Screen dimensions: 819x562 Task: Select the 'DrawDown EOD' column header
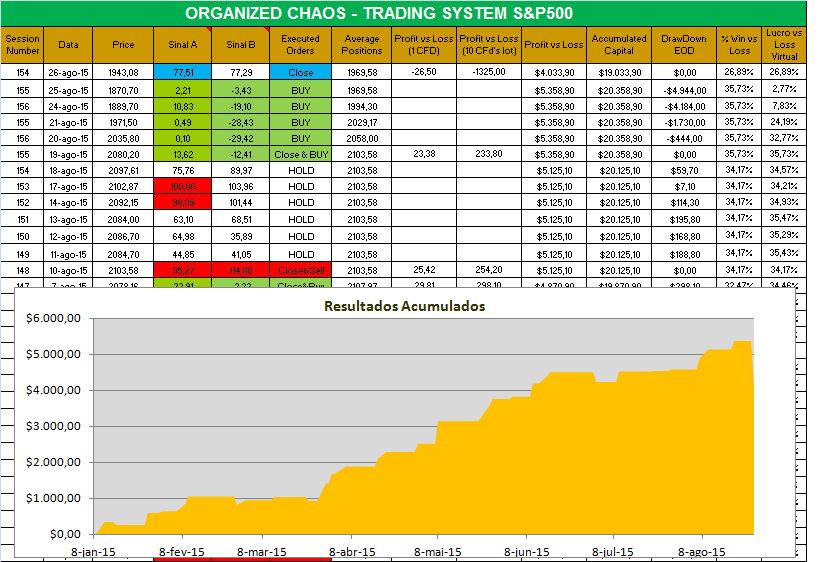tap(684, 45)
